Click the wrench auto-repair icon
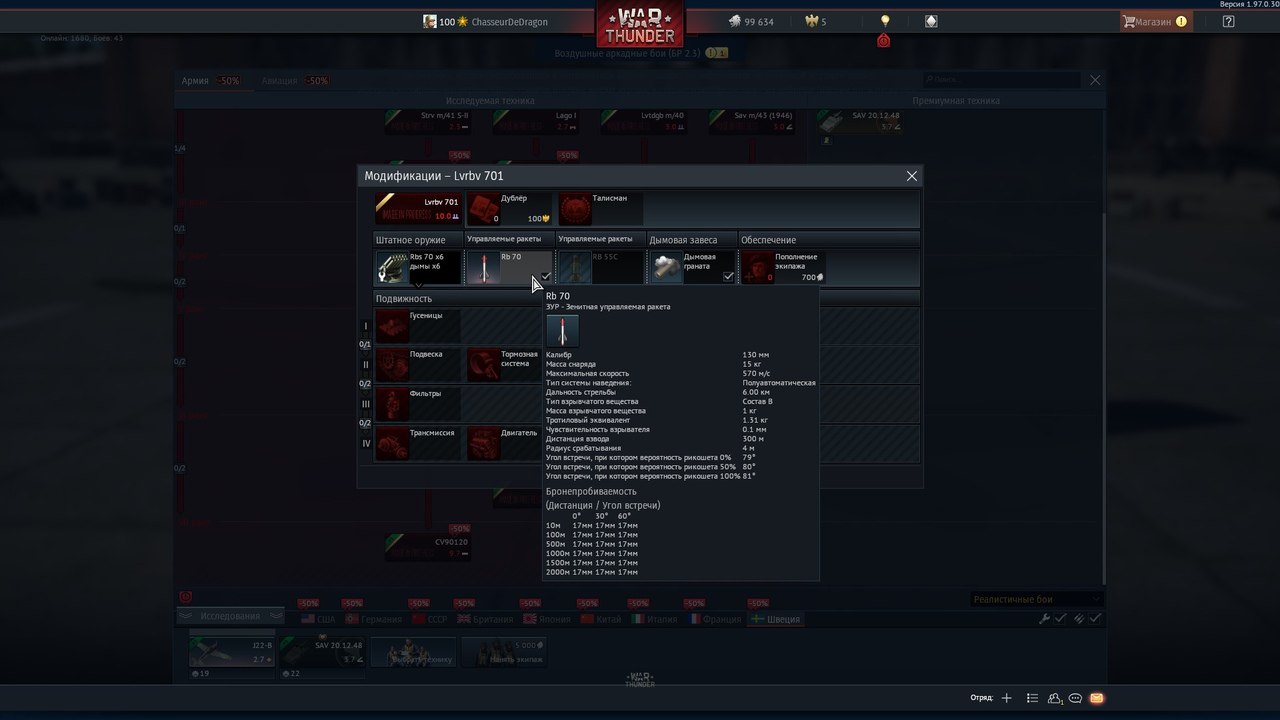This screenshot has width=1280, height=720. 1045,619
